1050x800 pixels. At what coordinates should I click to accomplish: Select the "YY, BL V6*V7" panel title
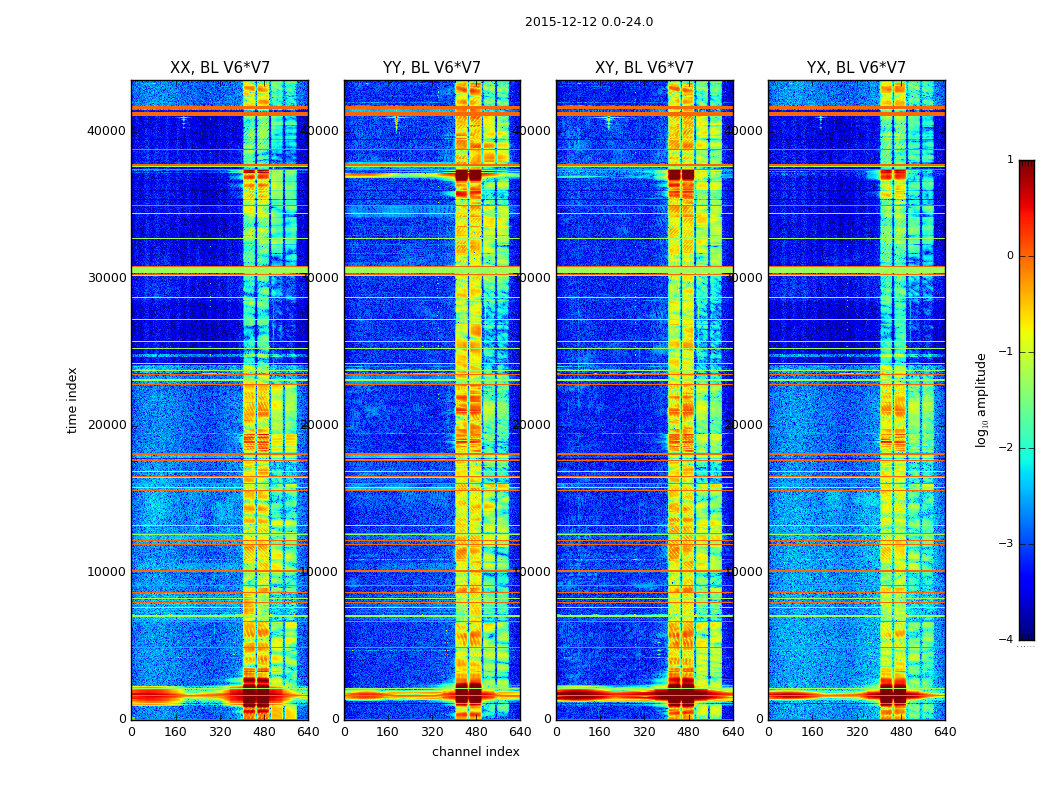tap(432, 68)
